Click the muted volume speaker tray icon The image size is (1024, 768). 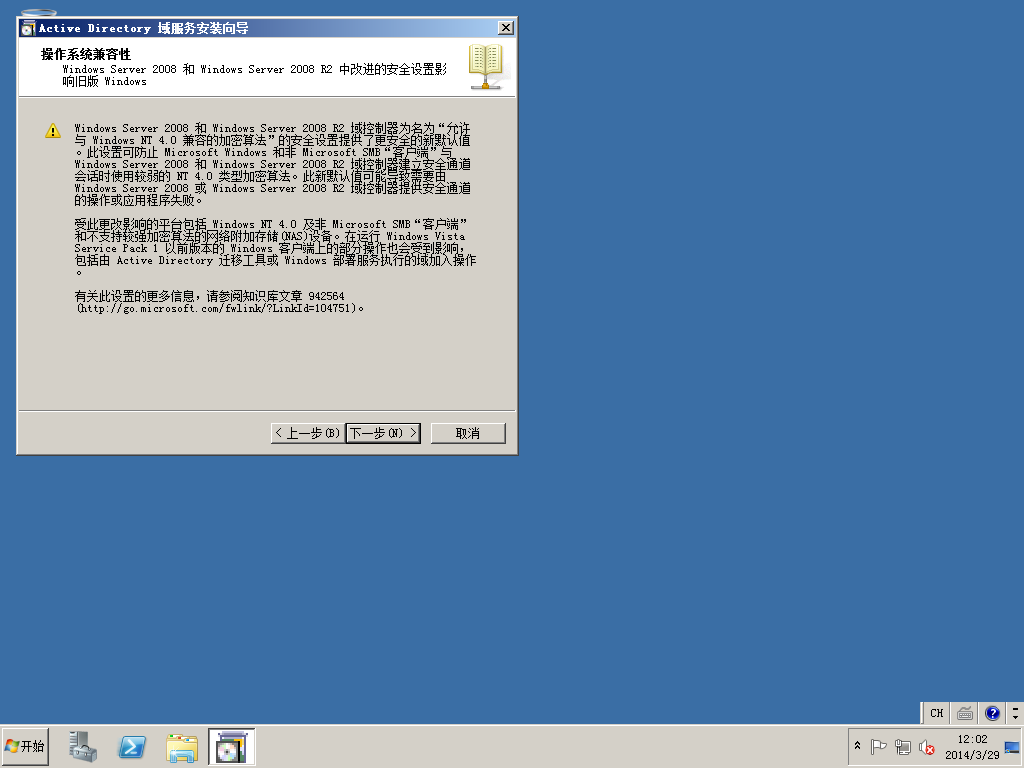pyautogui.click(x=927, y=746)
